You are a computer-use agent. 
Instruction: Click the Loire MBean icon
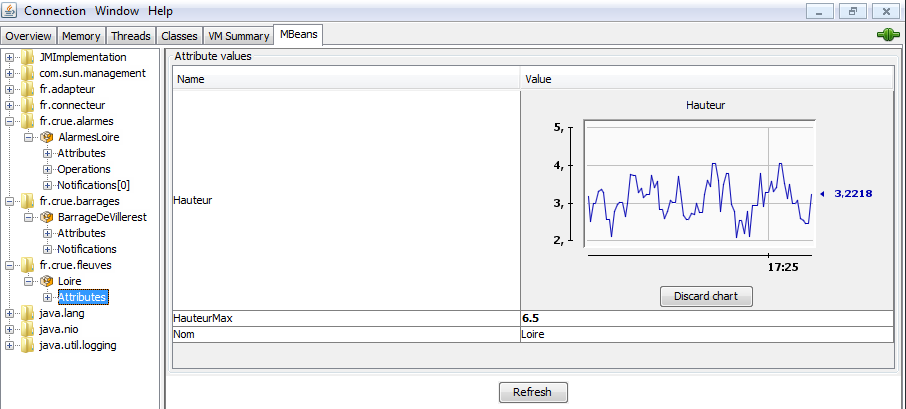click(x=46, y=281)
